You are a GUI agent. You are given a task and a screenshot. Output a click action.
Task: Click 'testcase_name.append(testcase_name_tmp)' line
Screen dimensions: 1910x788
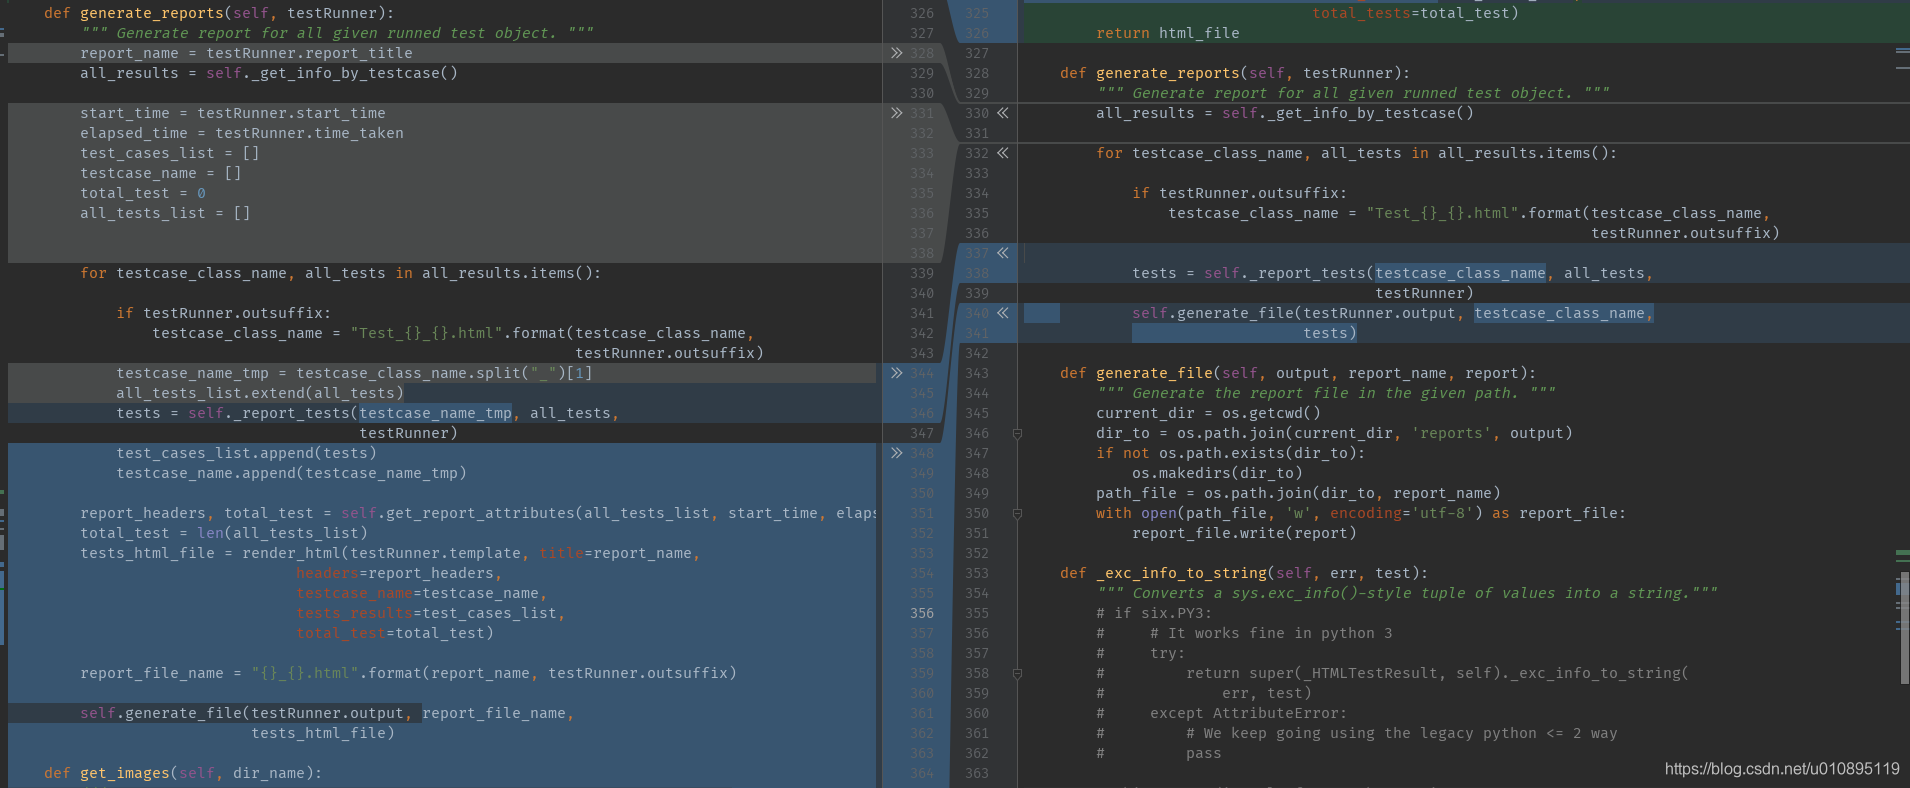(291, 473)
